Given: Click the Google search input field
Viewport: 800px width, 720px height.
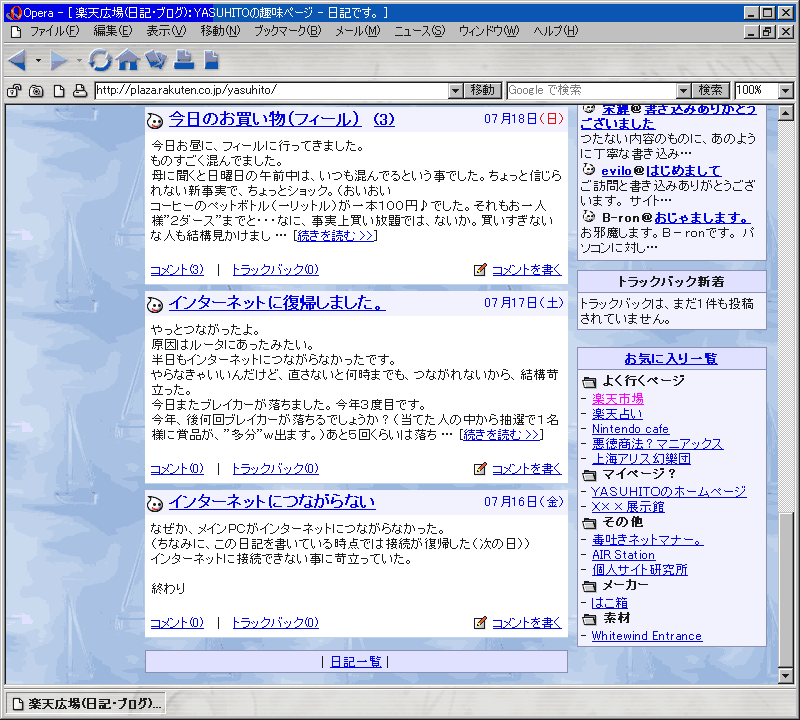Looking at the screenshot, I should (x=592, y=91).
